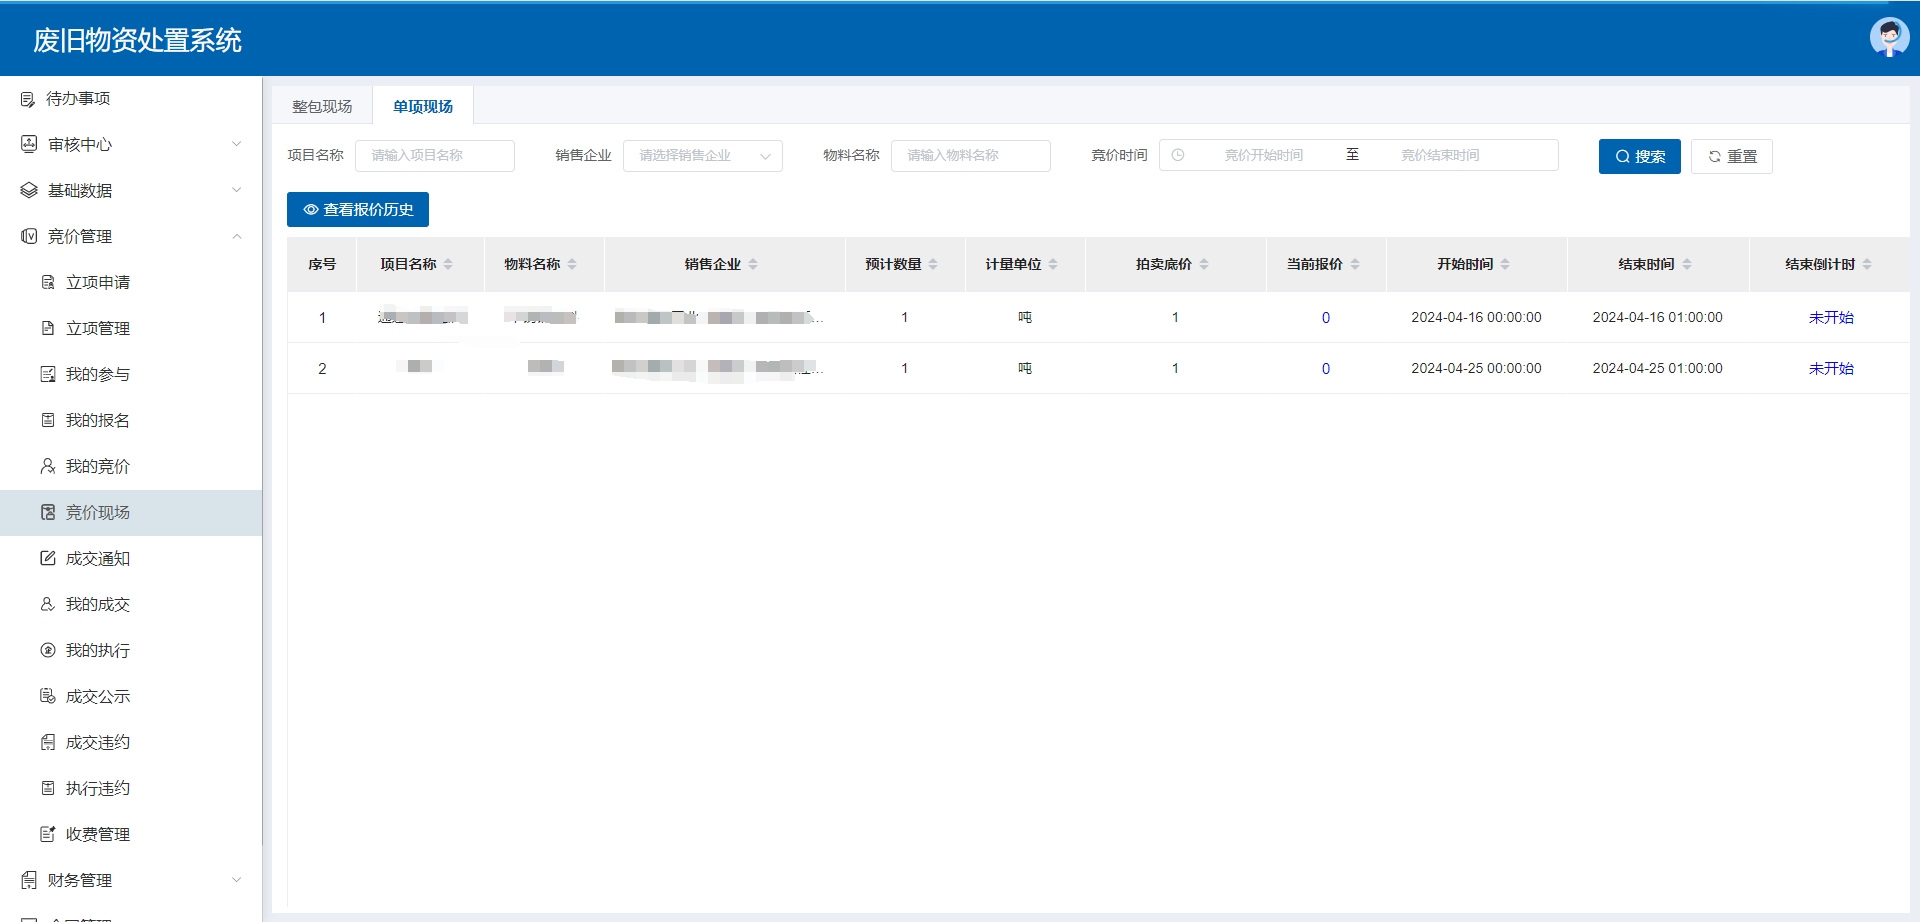Focus the 物料名称 input field
The image size is (1920, 922).
coord(970,156)
